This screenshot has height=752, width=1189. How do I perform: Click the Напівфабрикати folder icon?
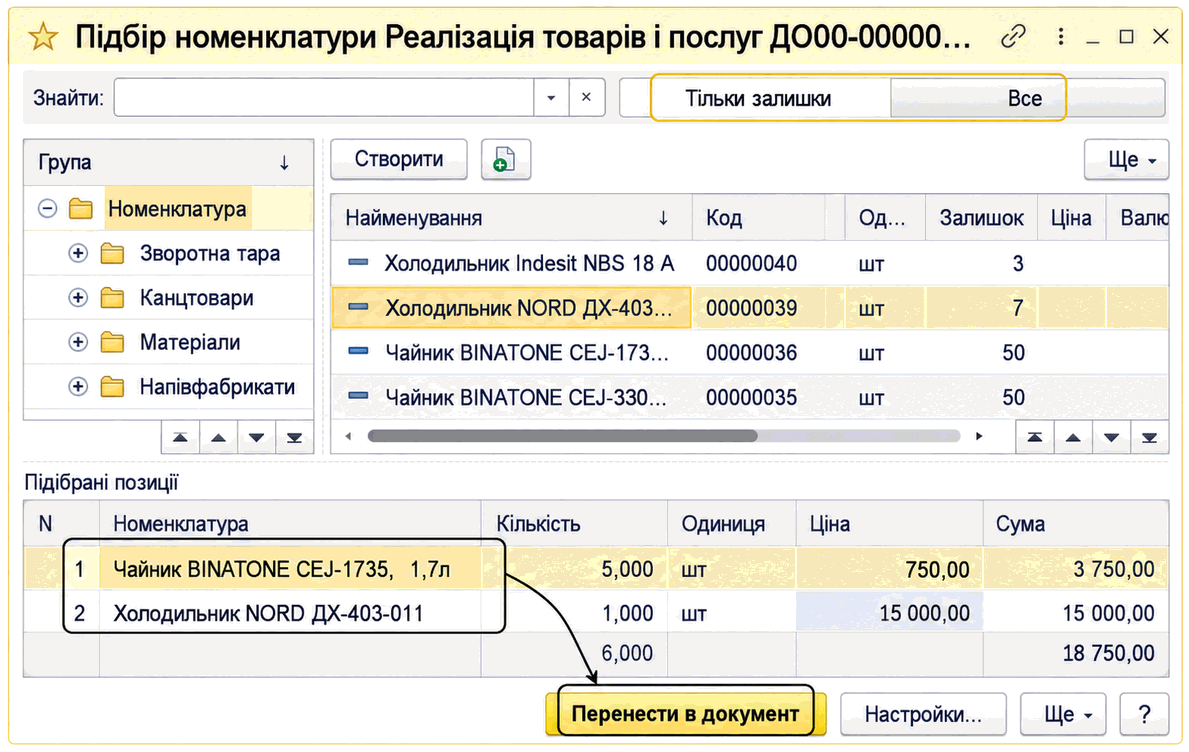[x=112, y=387]
